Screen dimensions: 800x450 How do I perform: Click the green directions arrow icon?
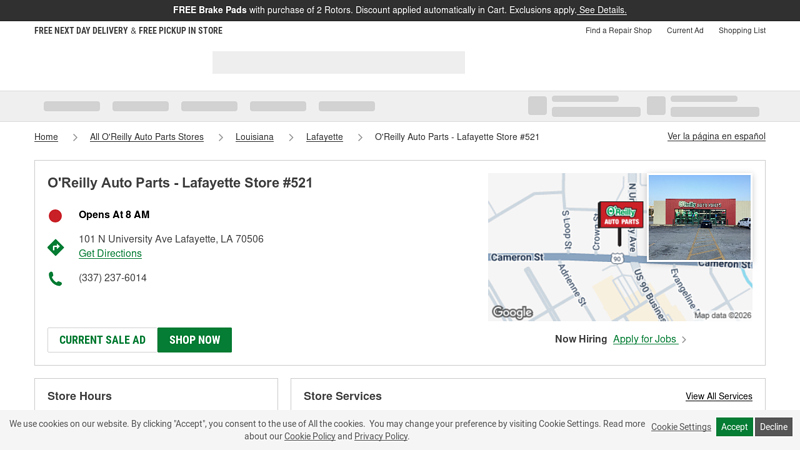coord(56,247)
